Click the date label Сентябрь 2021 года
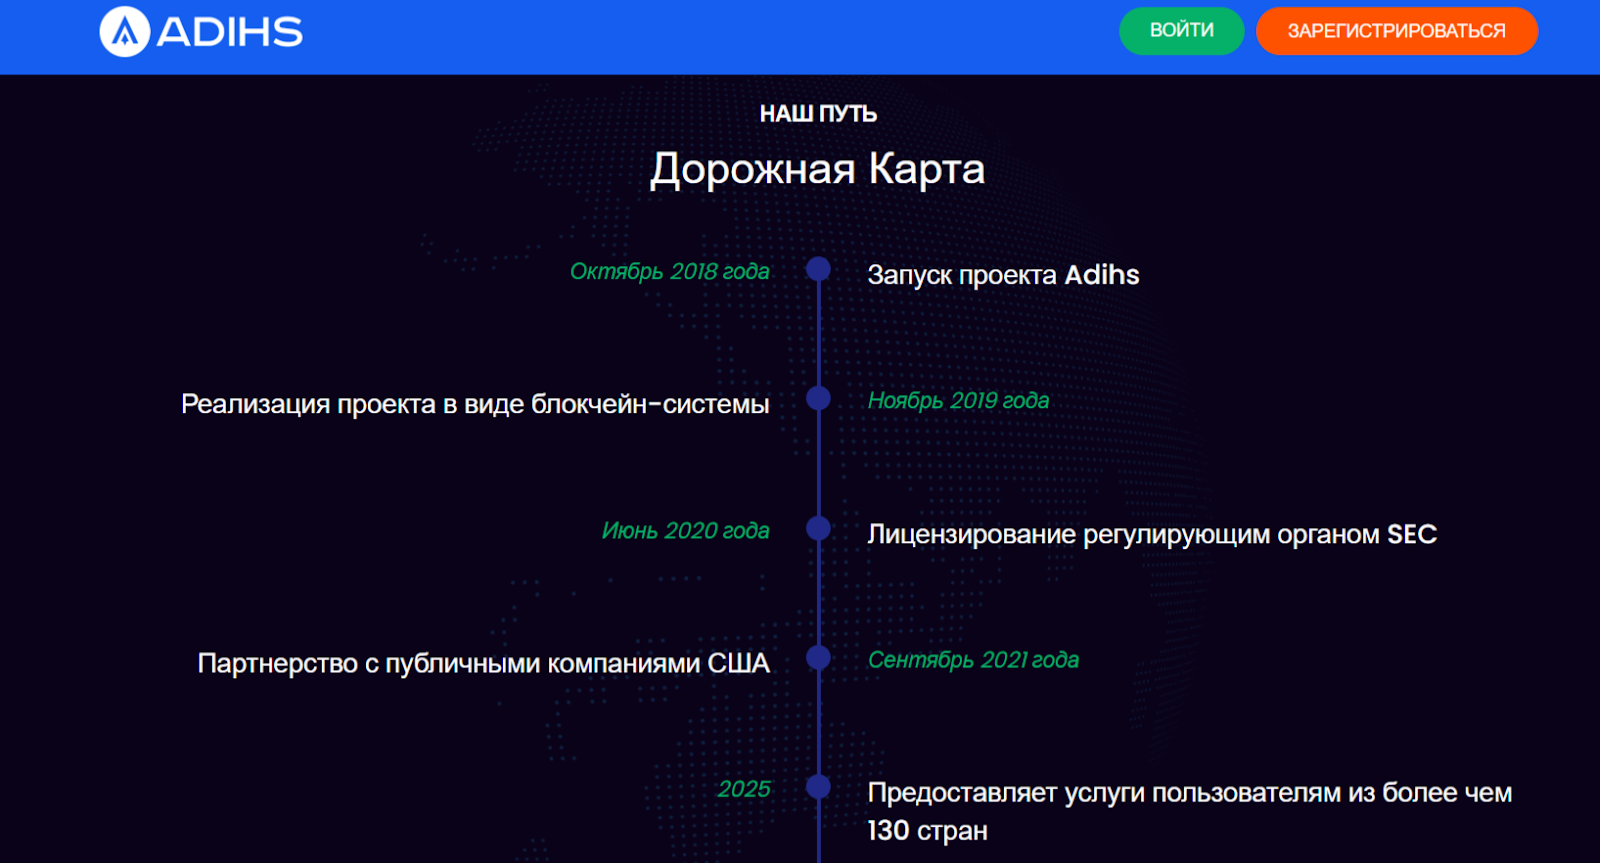 click(973, 660)
